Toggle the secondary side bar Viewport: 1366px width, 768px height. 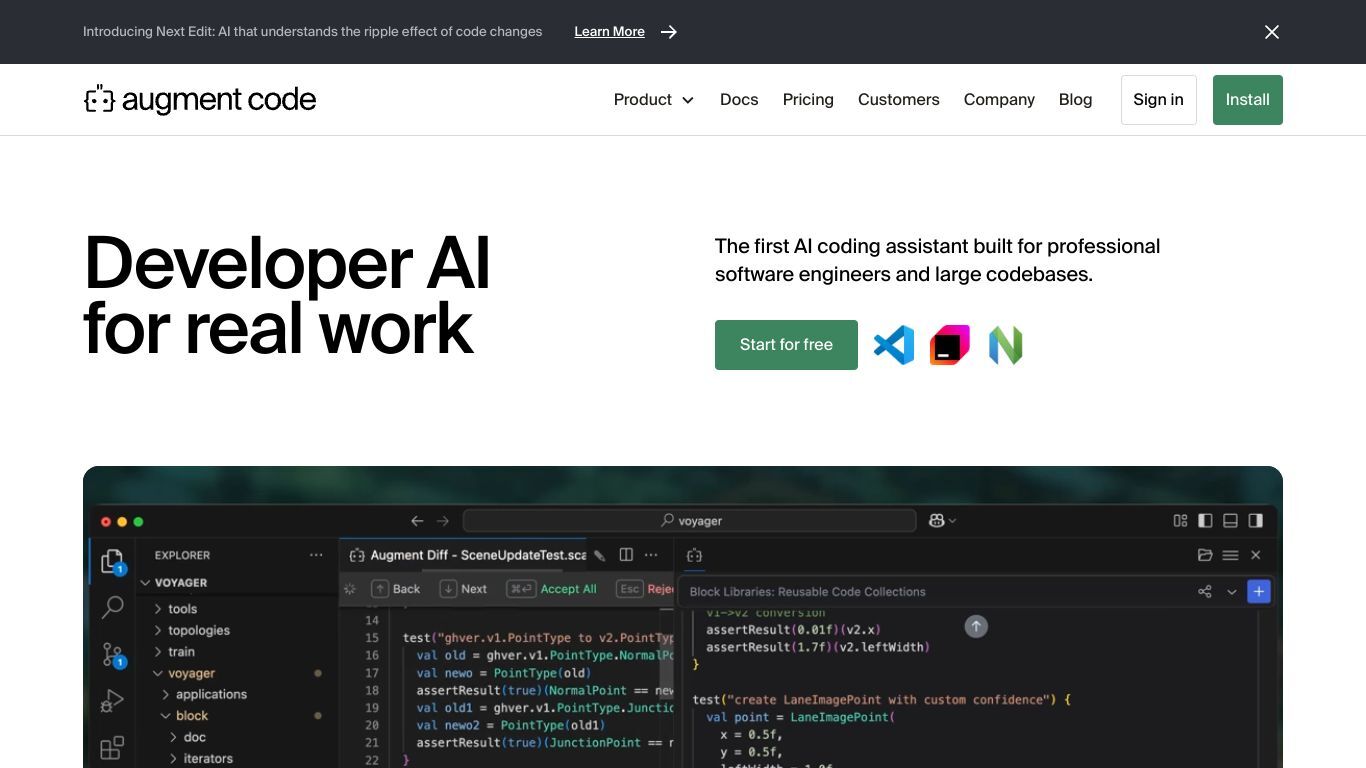pyautogui.click(x=1256, y=521)
